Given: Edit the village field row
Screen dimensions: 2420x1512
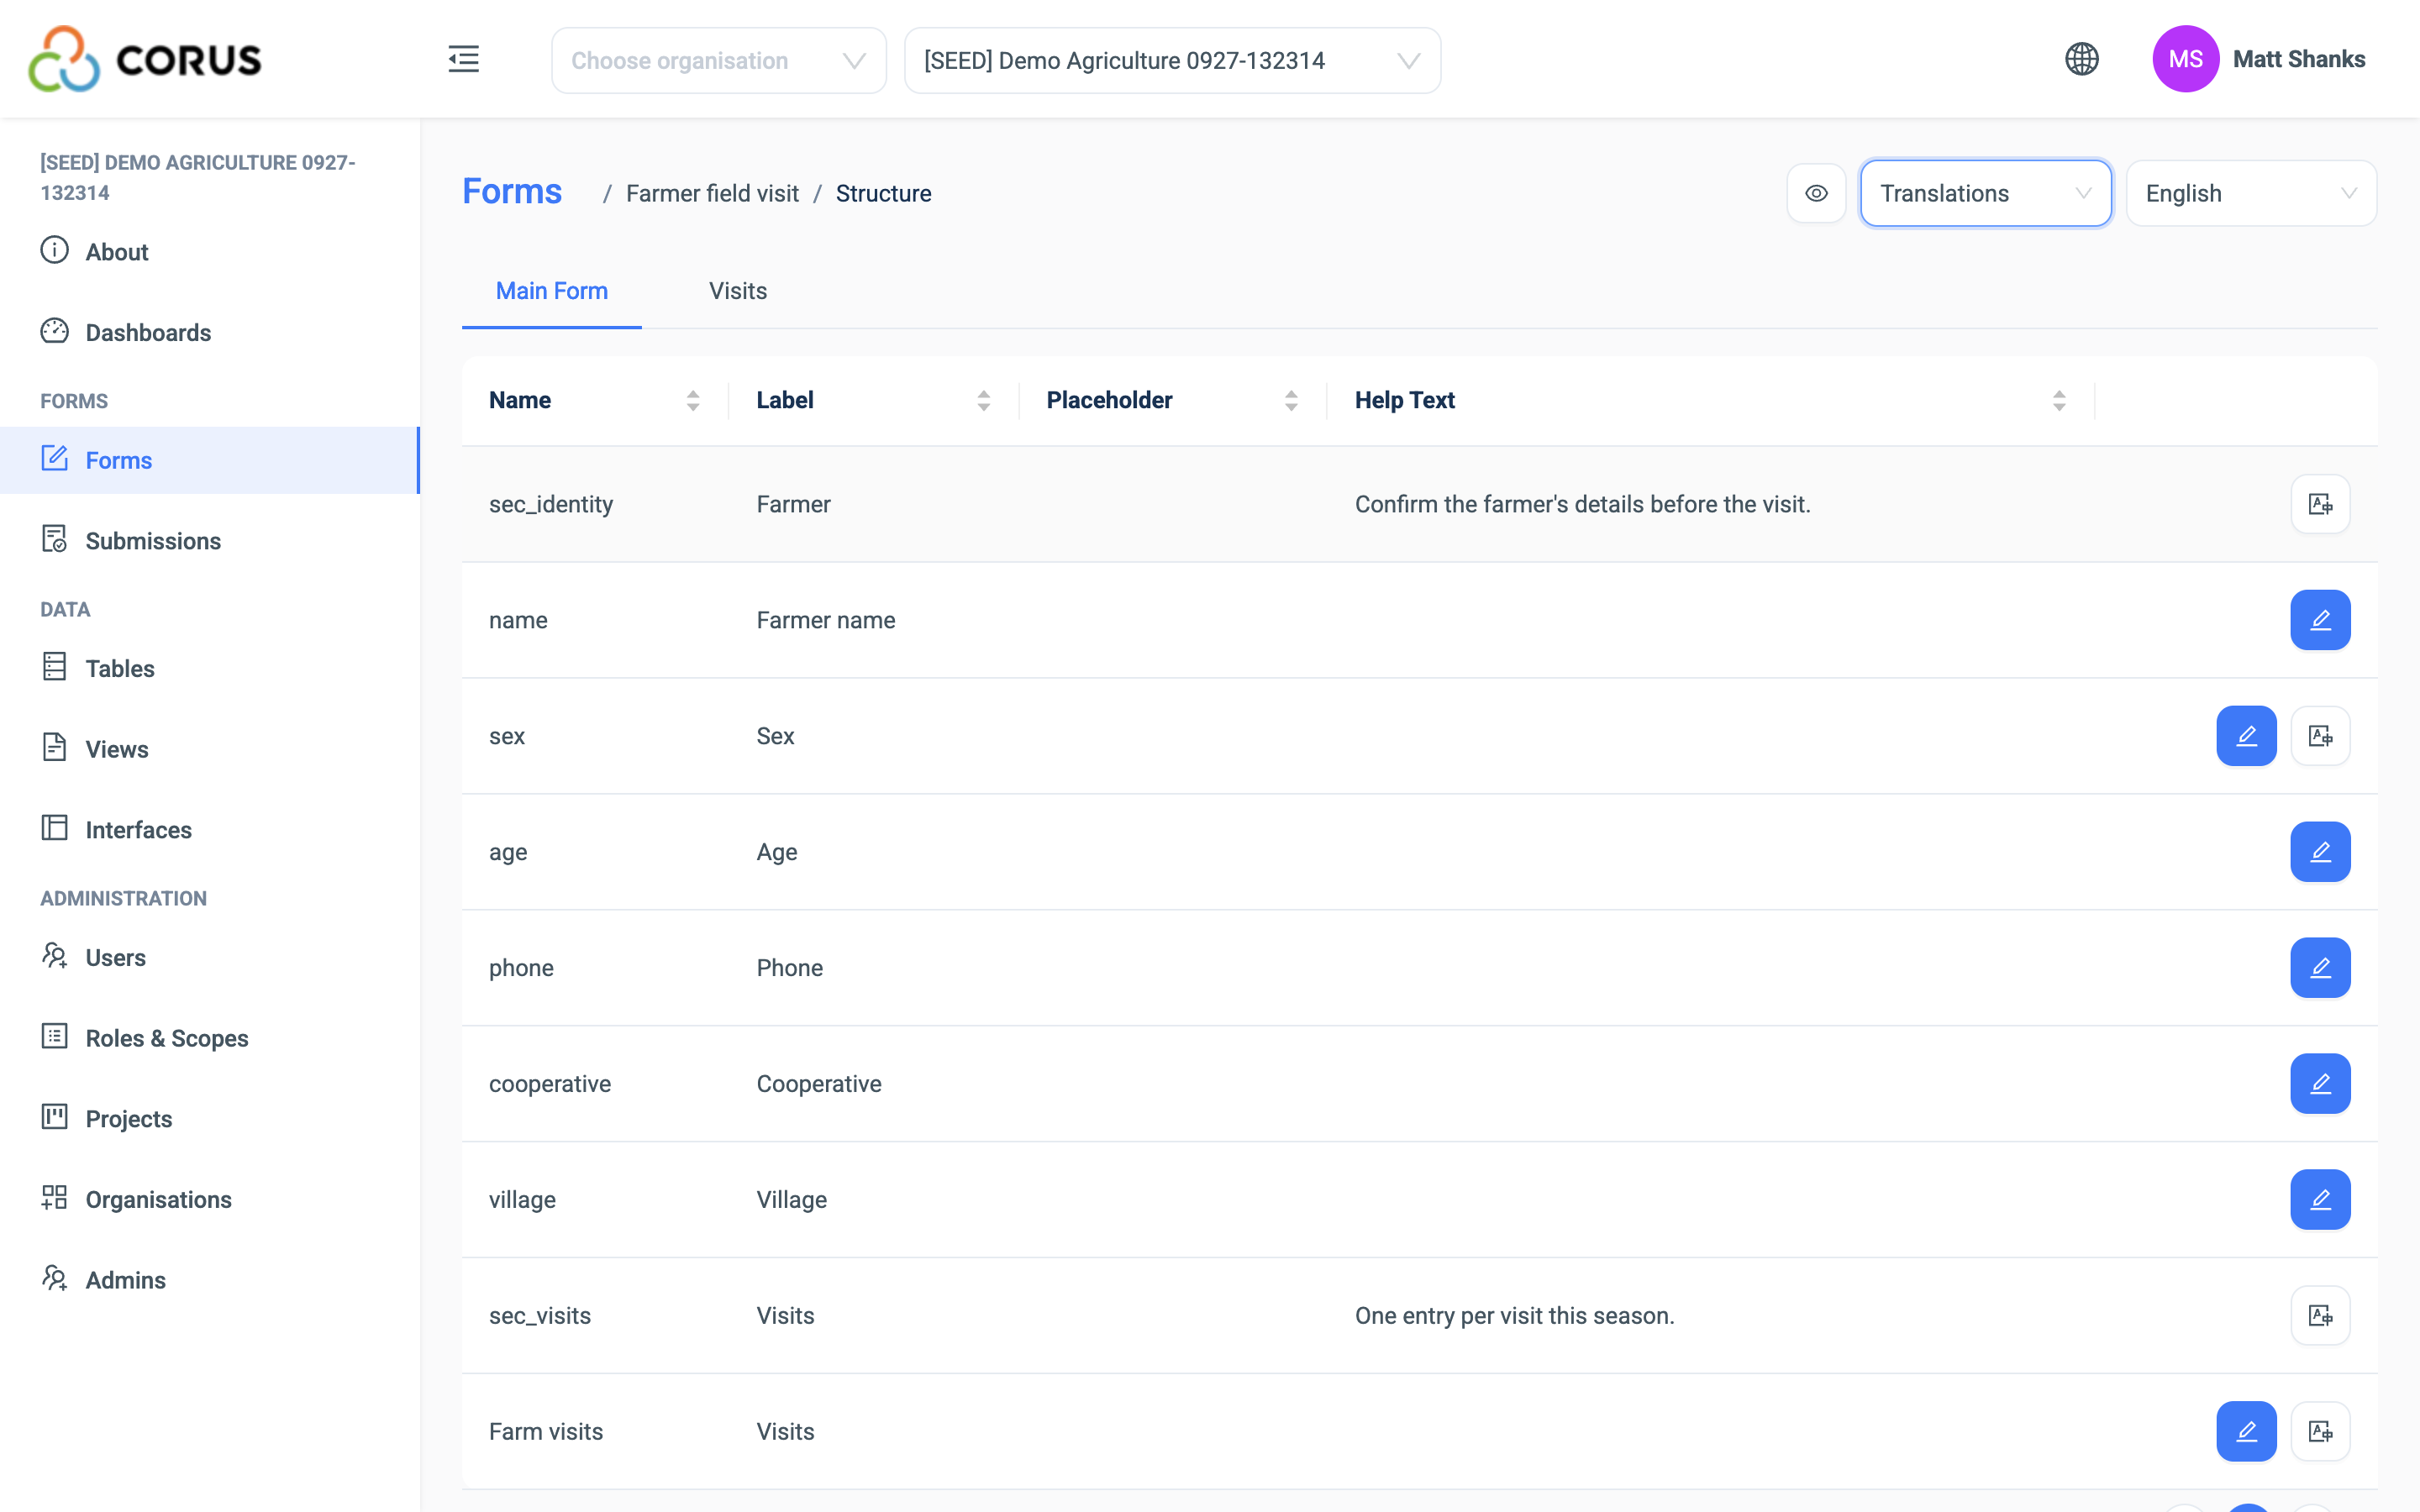Looking at the screenshot, I should (2320, 1200).
